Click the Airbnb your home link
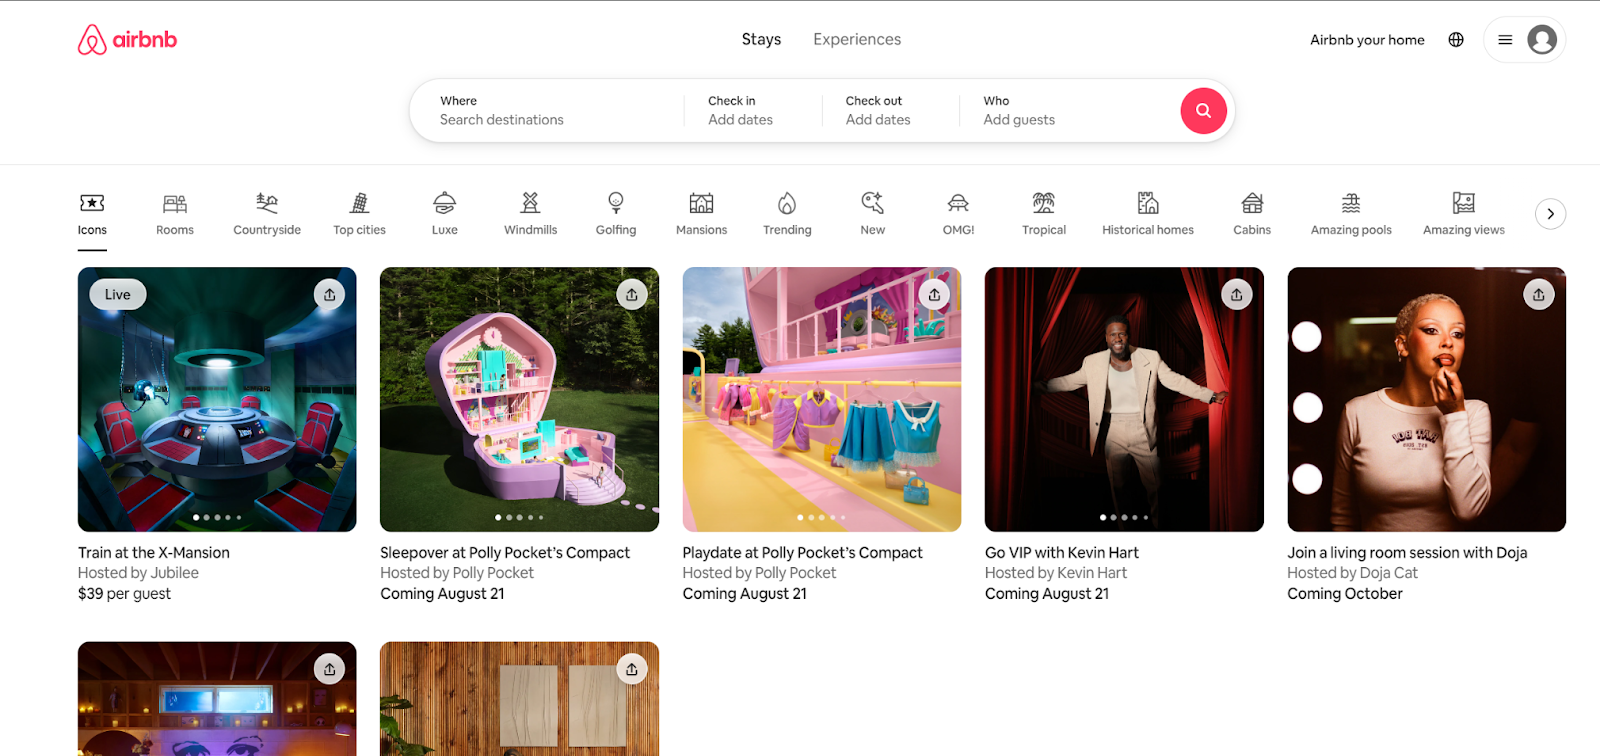Image resolution: width=1600 pixels, height=756 pixels. (x=1367, y=40)
